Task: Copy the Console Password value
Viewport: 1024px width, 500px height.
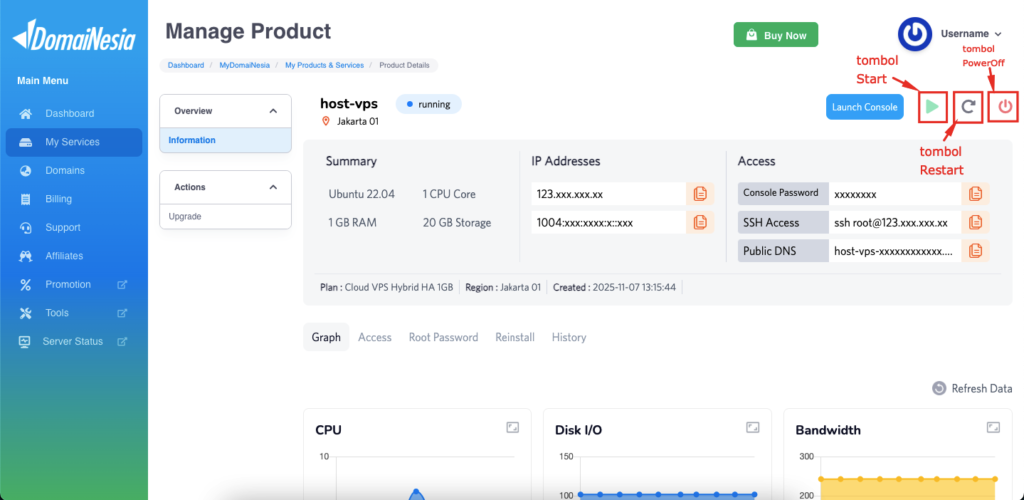Action: 976,194
